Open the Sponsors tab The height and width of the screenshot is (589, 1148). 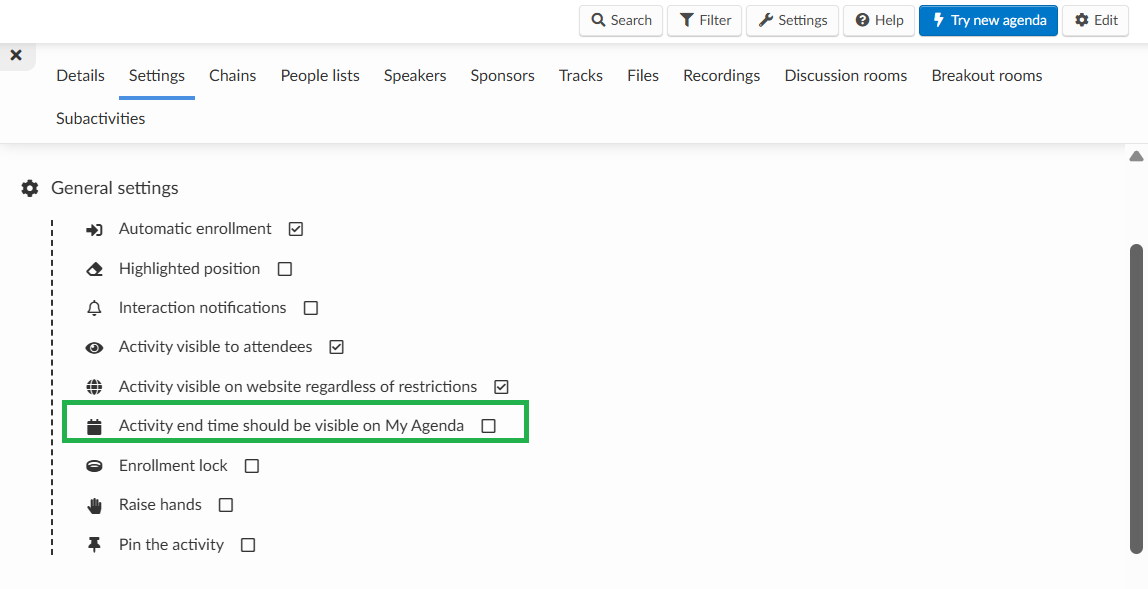[x=502, y=75]
